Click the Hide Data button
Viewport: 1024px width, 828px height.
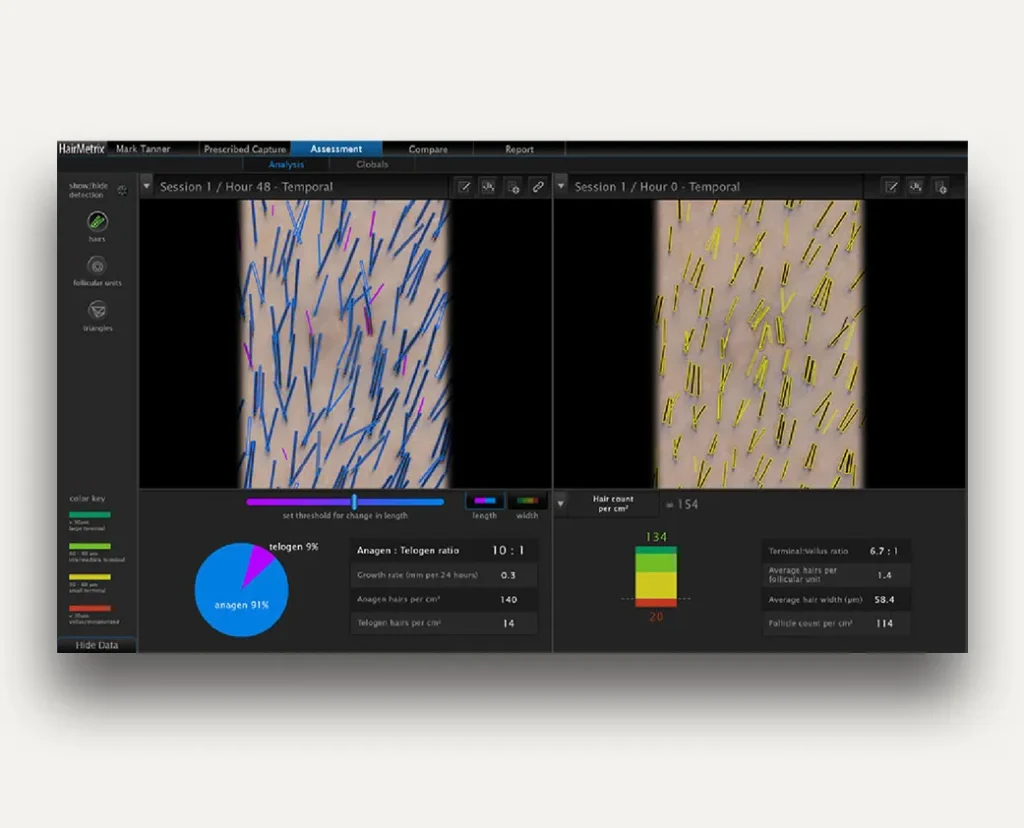(x=97, y=645)
